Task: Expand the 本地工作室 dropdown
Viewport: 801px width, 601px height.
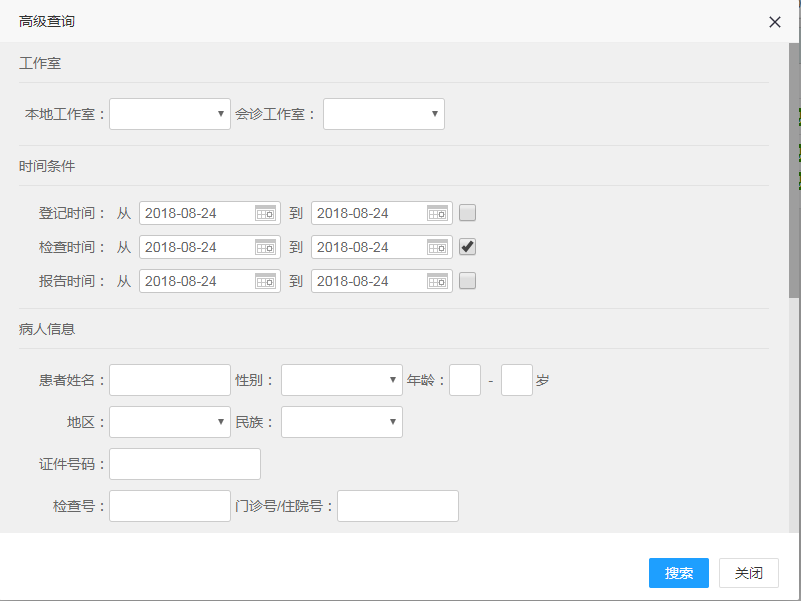Action: click(x=170, y=114)
